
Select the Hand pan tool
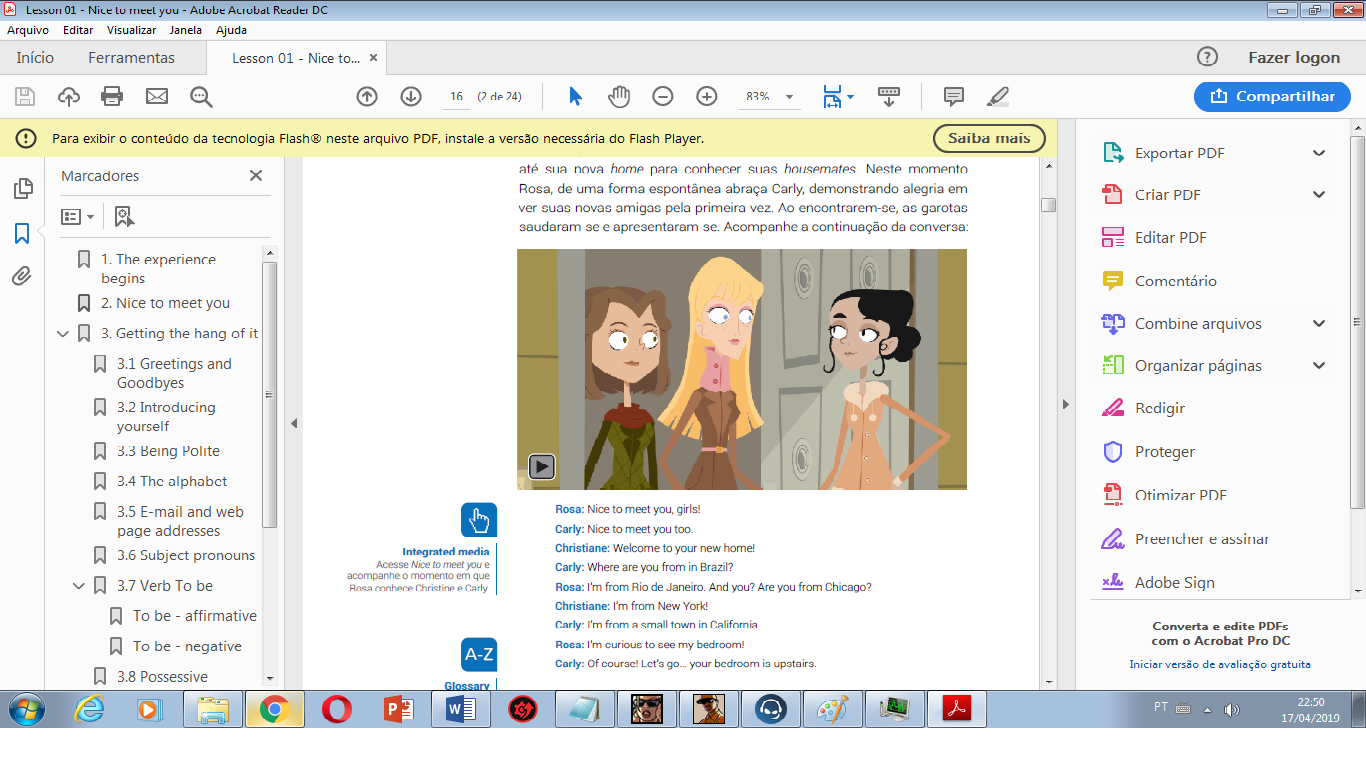620,96
